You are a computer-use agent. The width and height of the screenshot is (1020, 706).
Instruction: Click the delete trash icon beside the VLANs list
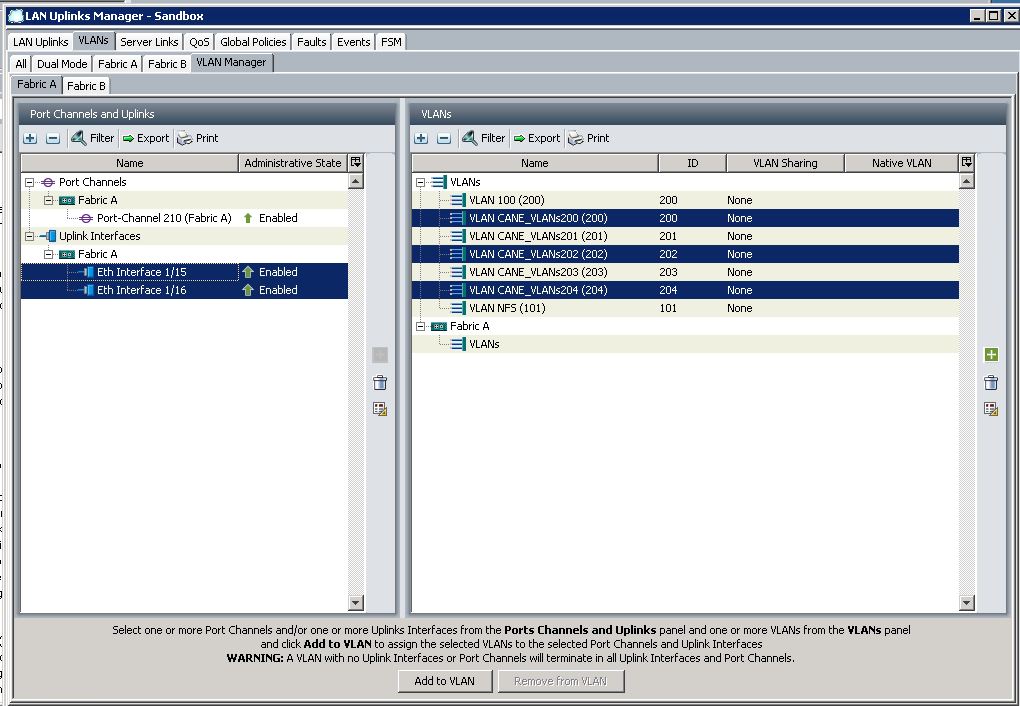tap(990, 382)
